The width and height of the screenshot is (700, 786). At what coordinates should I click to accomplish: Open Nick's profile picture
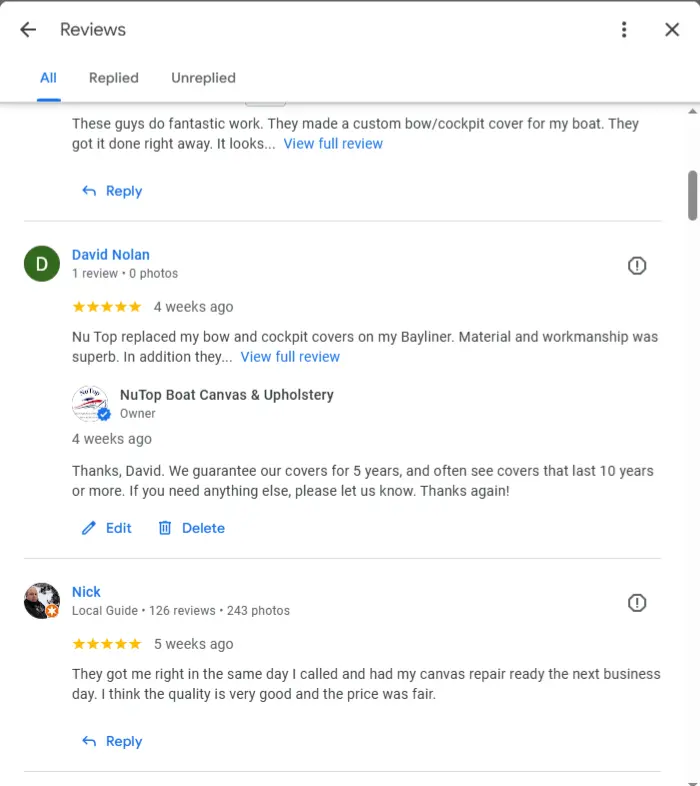tap(42, 601)
